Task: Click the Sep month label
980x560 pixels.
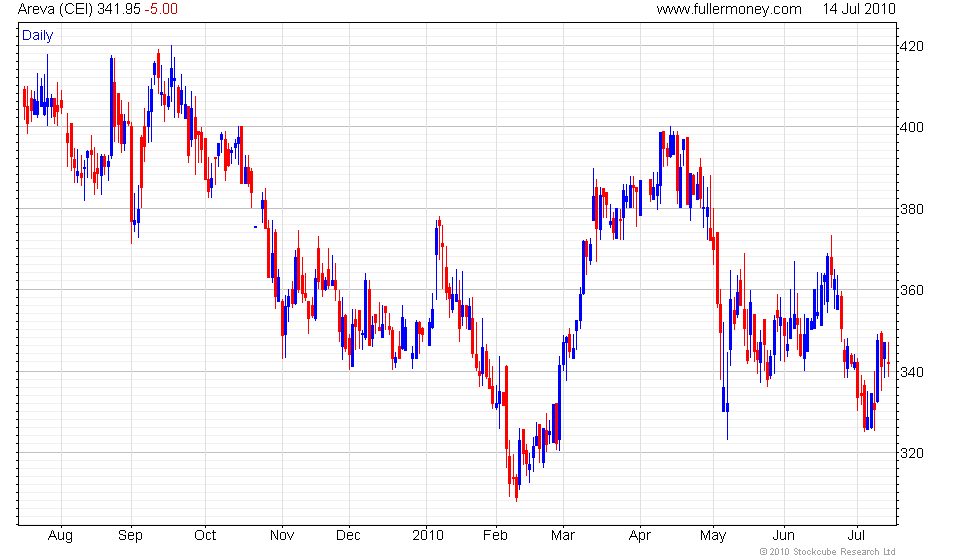Action: [x=131, y=536]
